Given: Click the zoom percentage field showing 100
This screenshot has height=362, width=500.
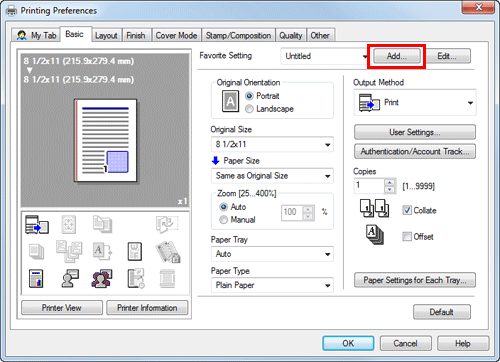Looking at the screenshot, I should click(292, 213).
